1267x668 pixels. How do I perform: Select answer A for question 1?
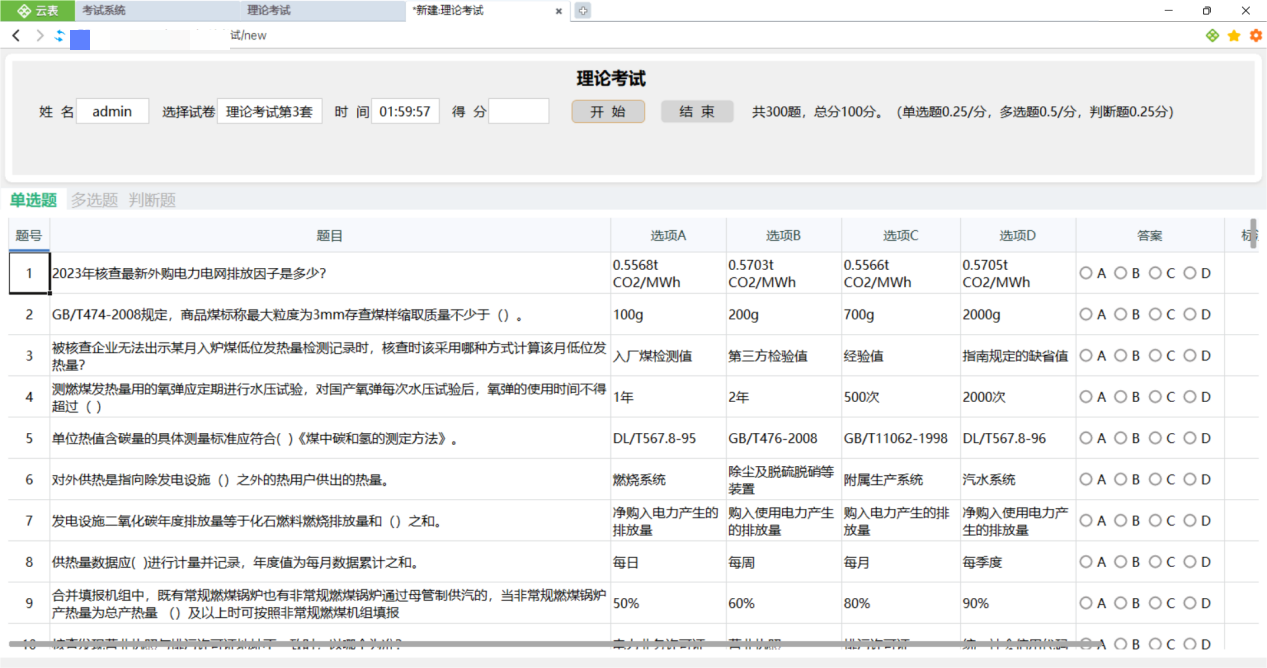click(x=1086, y=273)
